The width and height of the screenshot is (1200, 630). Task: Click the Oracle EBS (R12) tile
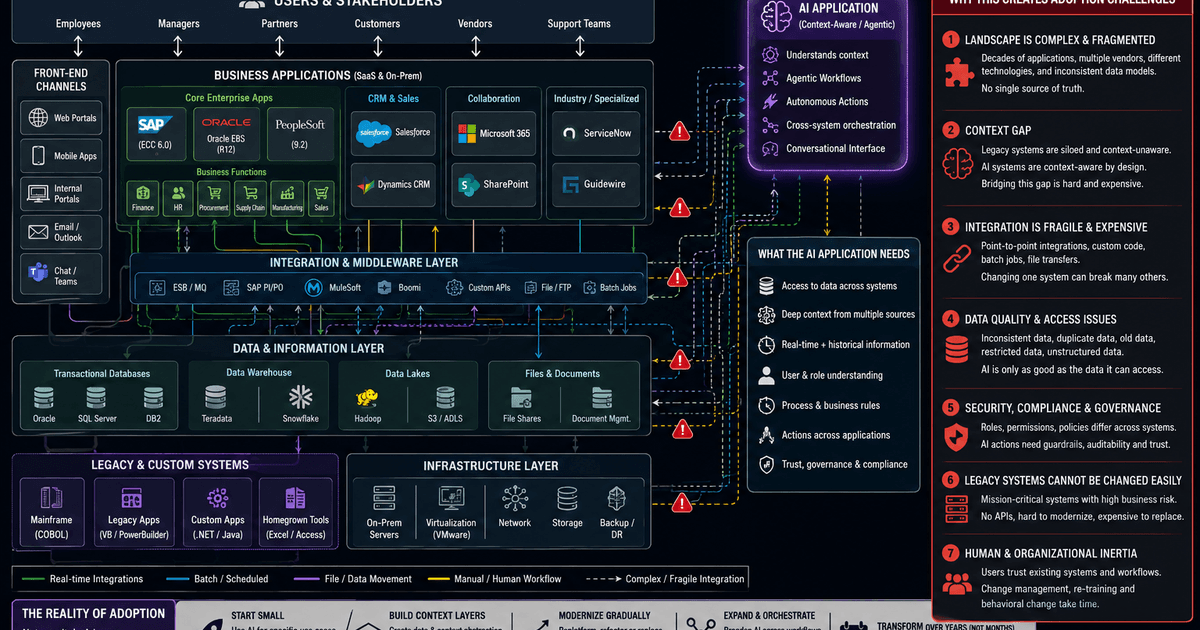click(x=226, y=134)
